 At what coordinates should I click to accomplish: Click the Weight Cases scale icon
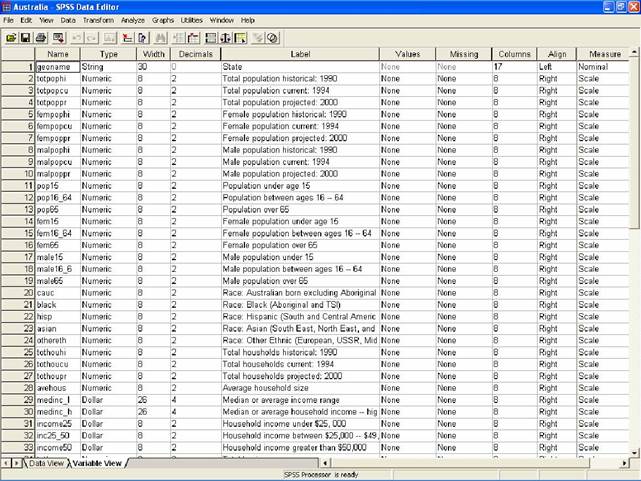tap(226, 37)
